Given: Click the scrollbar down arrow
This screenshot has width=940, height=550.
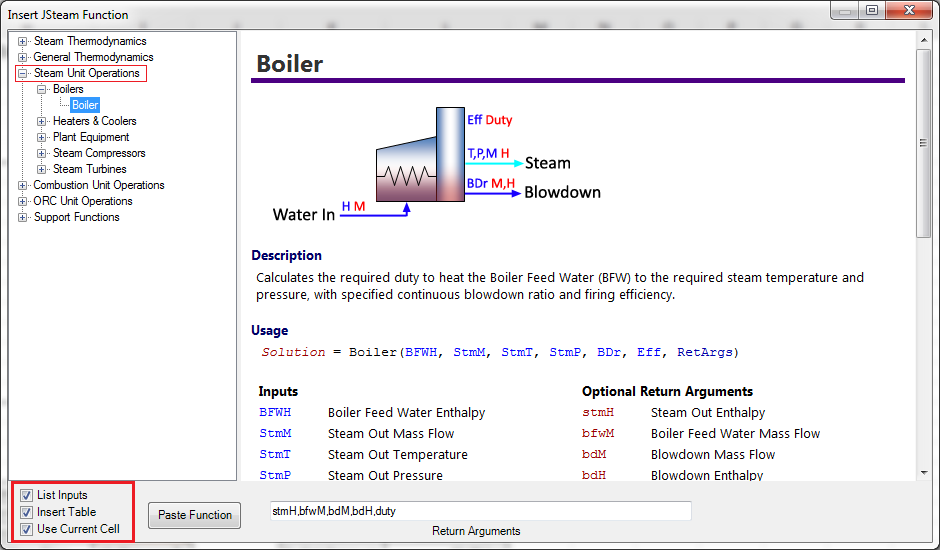Looking at the screenshot, I should click(x=924, y=473).
